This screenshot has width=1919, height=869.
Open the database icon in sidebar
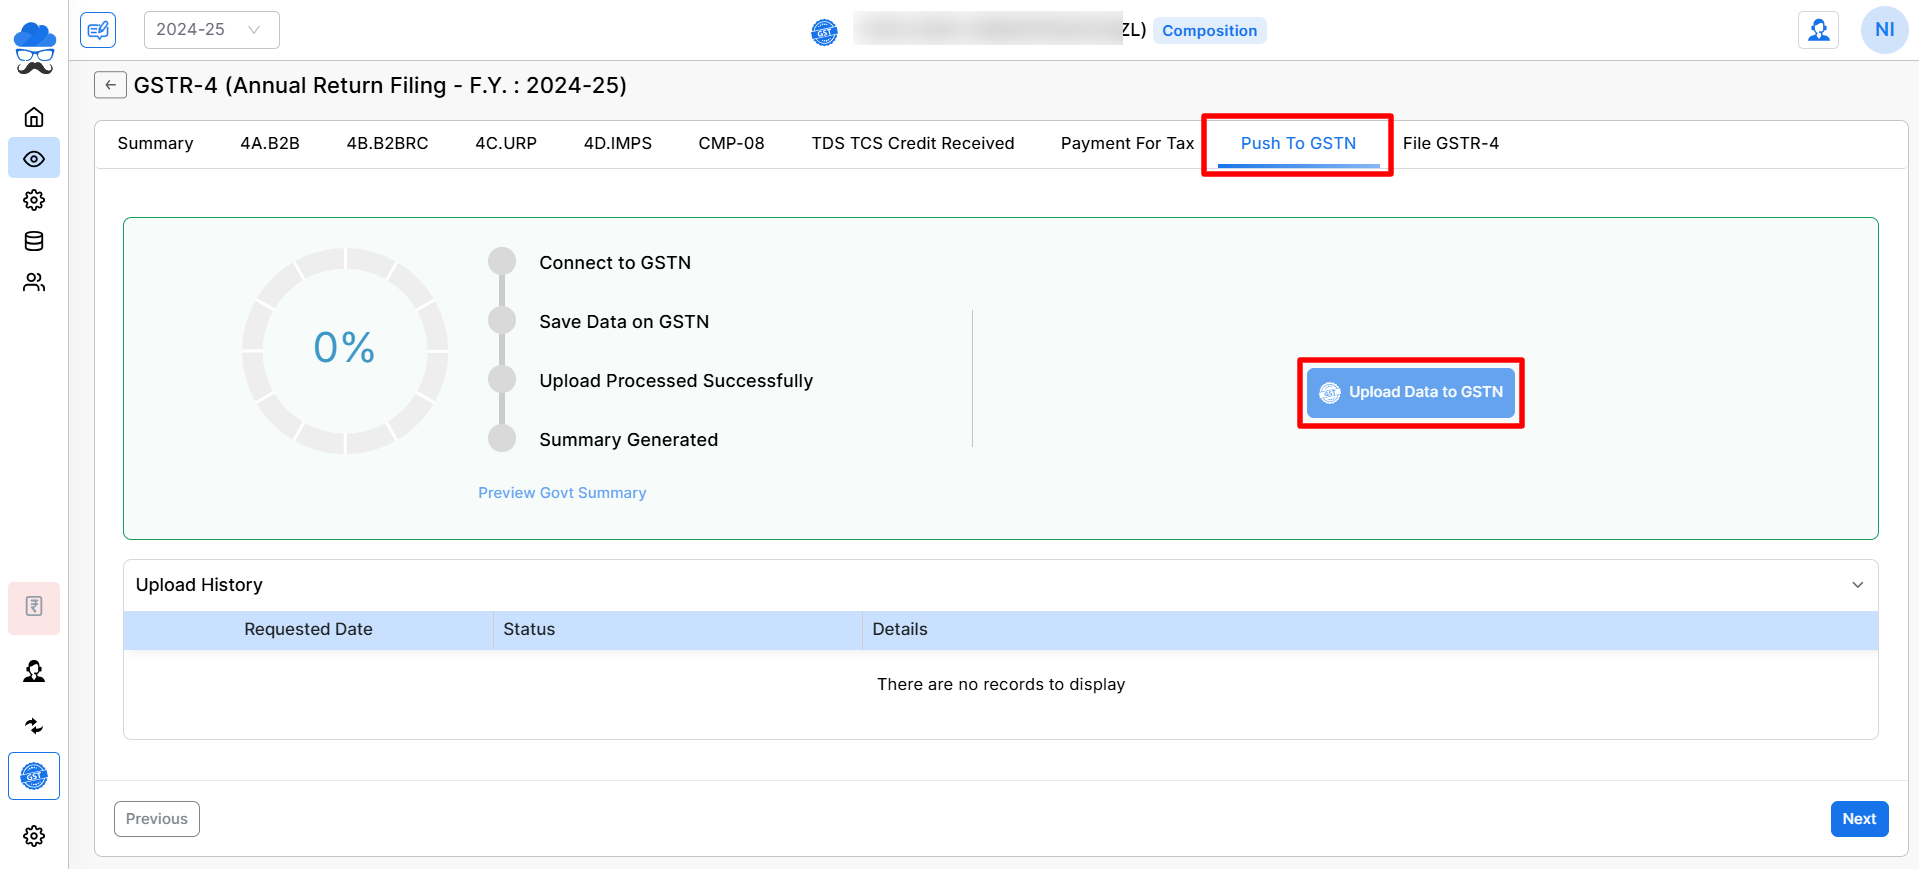pyautogui.click(x=34, y=241)
